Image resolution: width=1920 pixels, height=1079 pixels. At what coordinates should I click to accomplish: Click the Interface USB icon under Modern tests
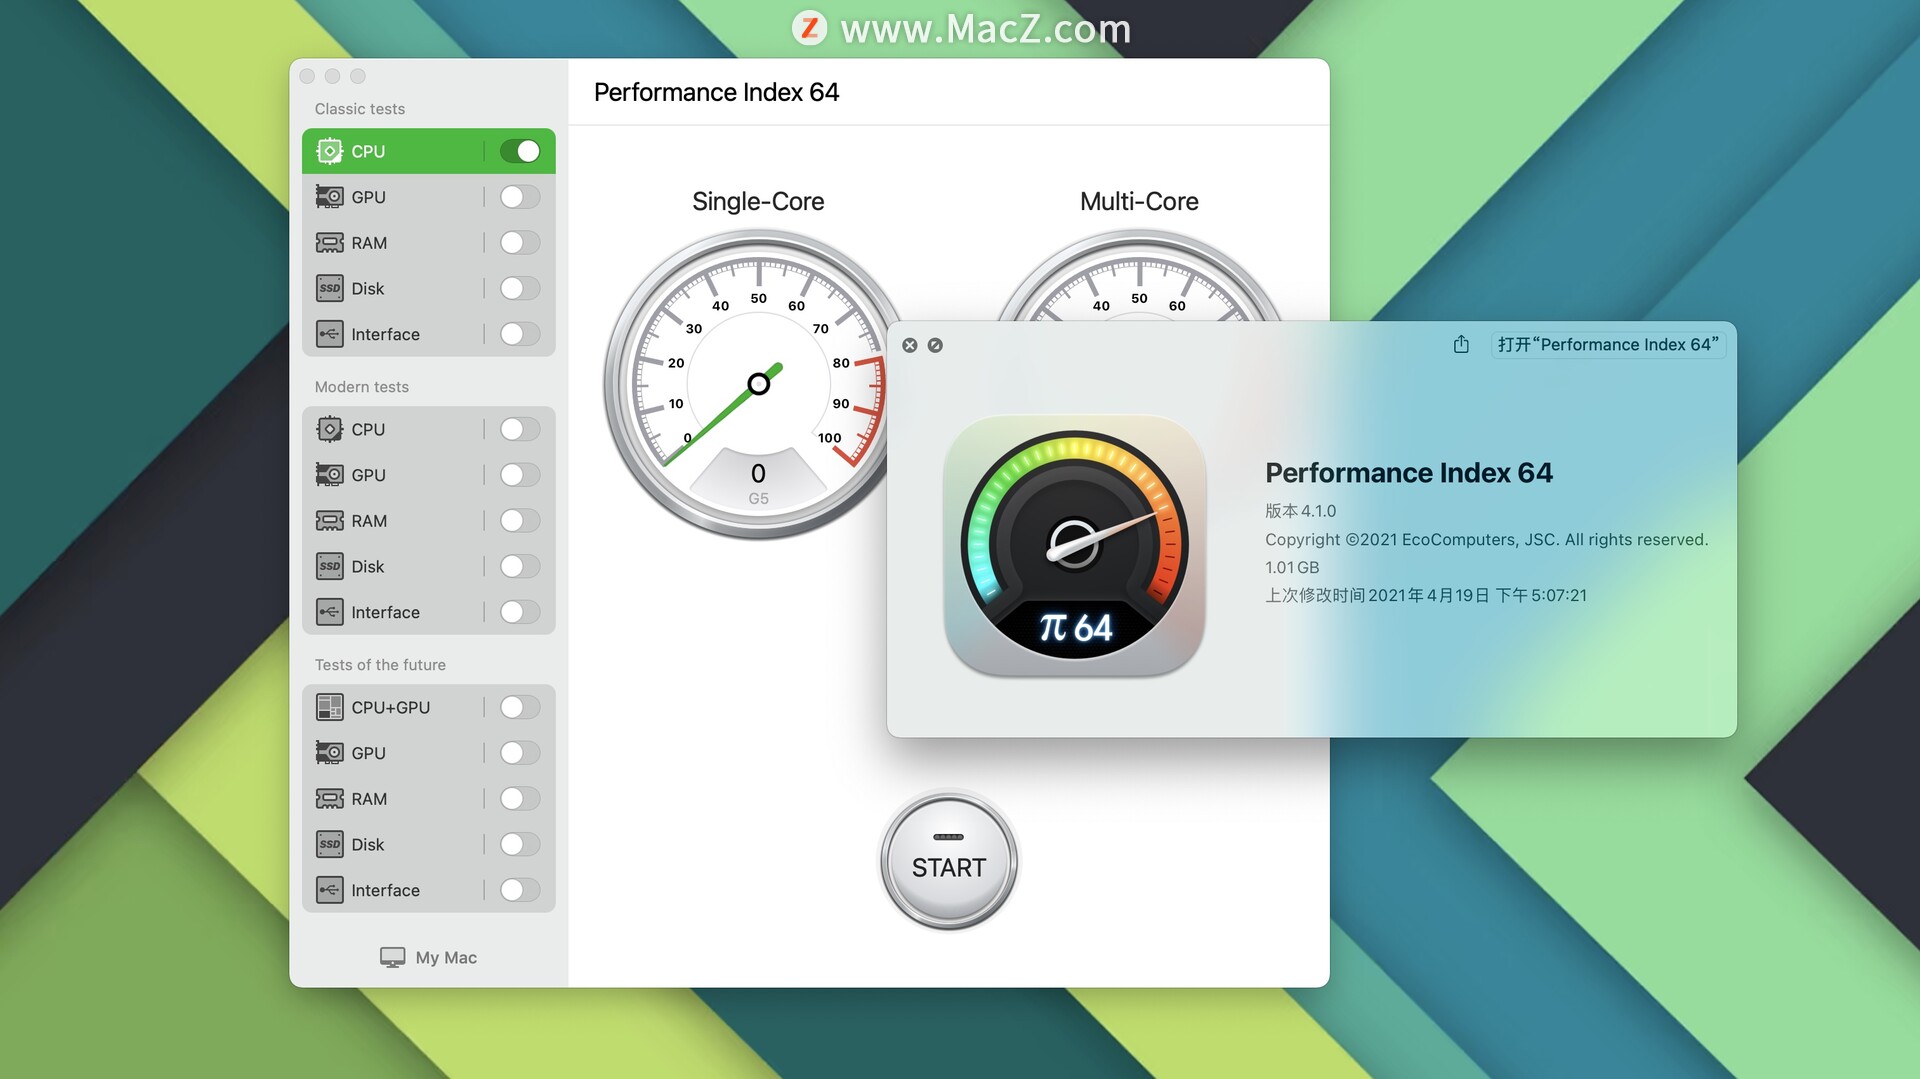329,612
